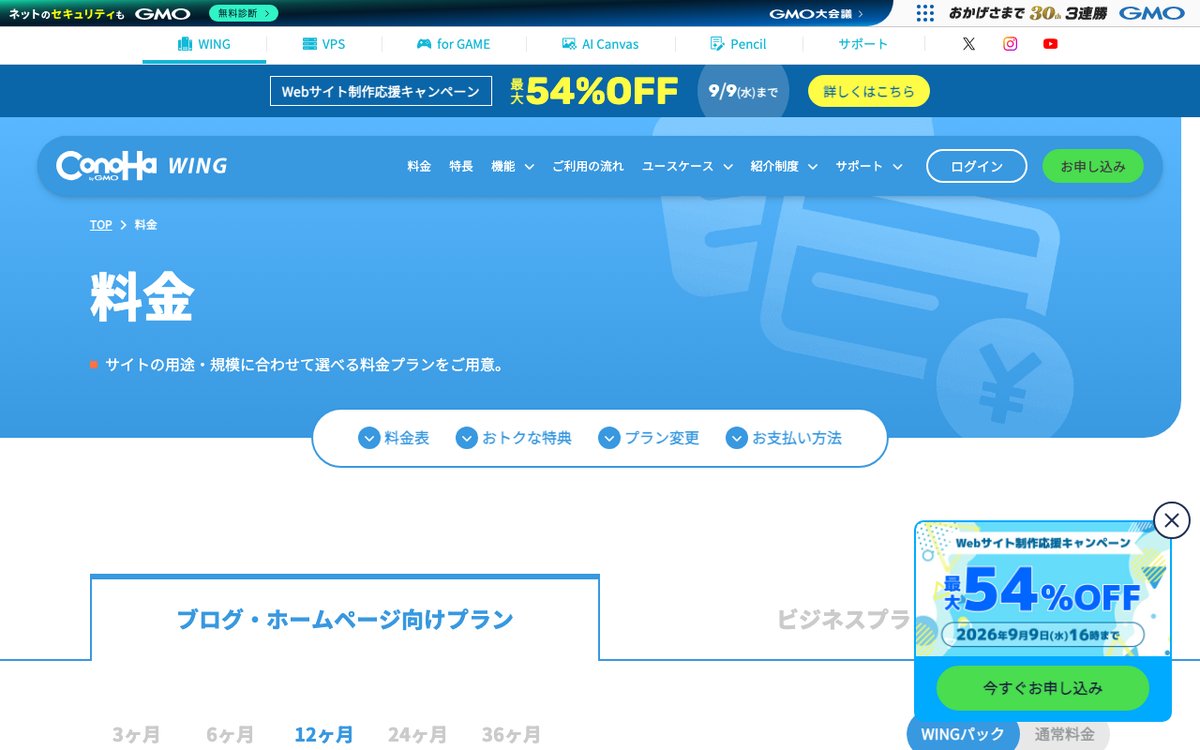Open the X (Twitter) social icon
Screen dimensions: 1200x750
[x=968, y=44]
